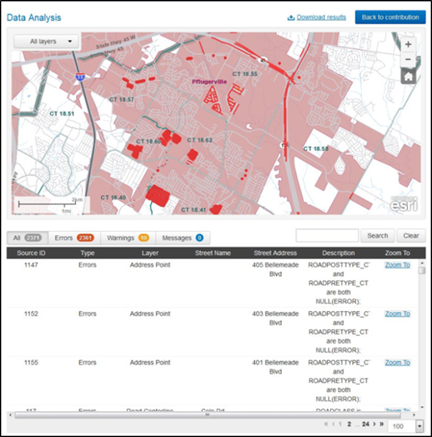This screenshot has width=432, height=437.
Task: Open the All layers dropdown
Action: 46,42
